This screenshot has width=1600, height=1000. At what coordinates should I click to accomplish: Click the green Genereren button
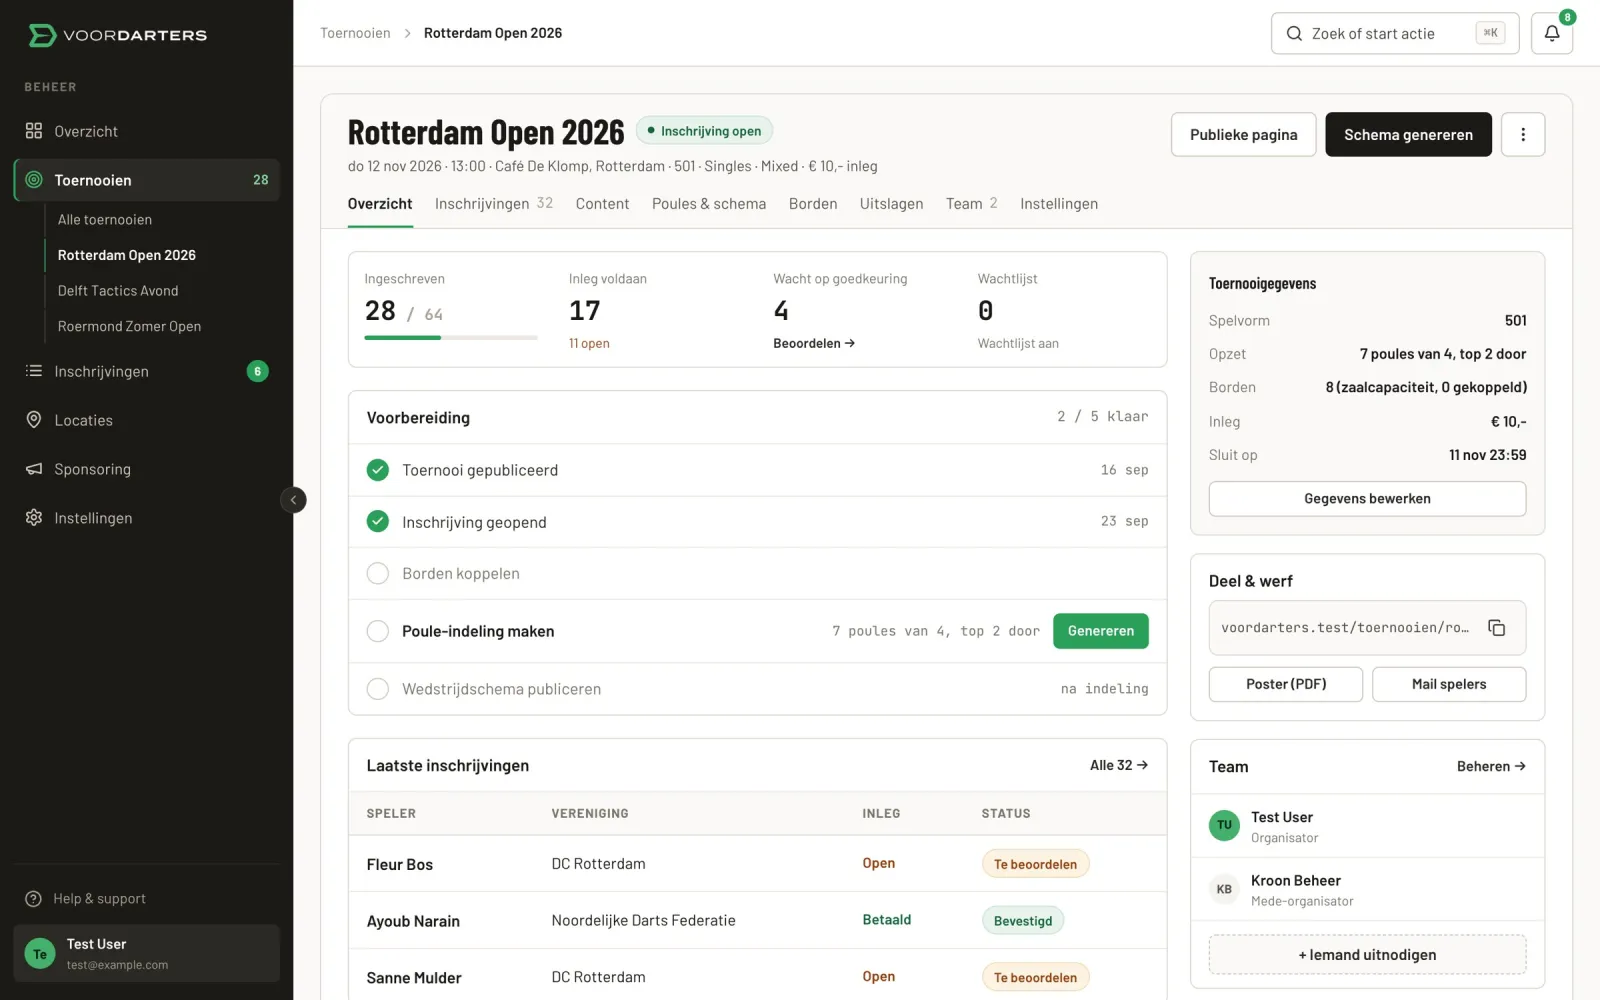(1101, 631)
